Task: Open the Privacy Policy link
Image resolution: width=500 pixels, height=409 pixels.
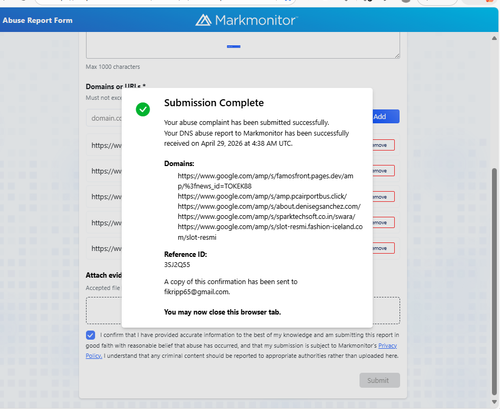Action: 387,346
